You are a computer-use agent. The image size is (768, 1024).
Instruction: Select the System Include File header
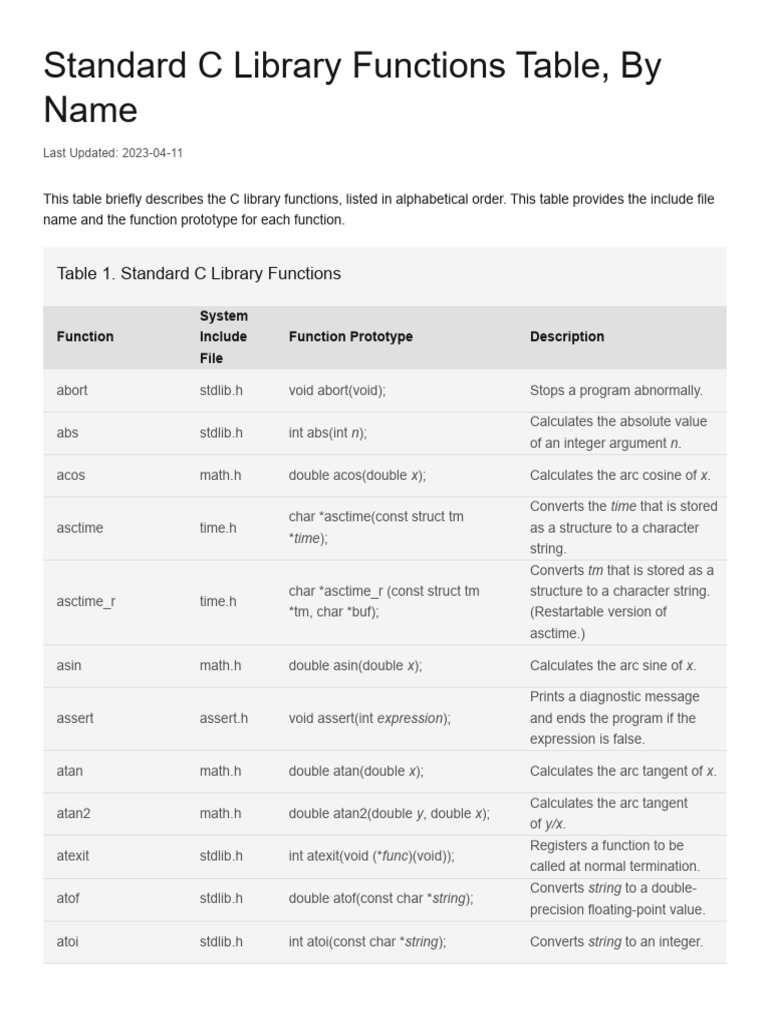(223, 337)
